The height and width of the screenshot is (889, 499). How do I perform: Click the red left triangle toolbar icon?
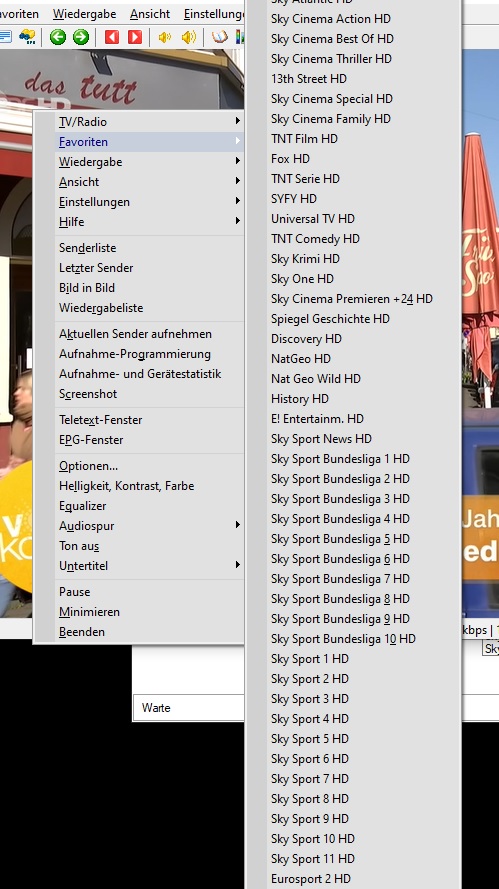point(112,37)
